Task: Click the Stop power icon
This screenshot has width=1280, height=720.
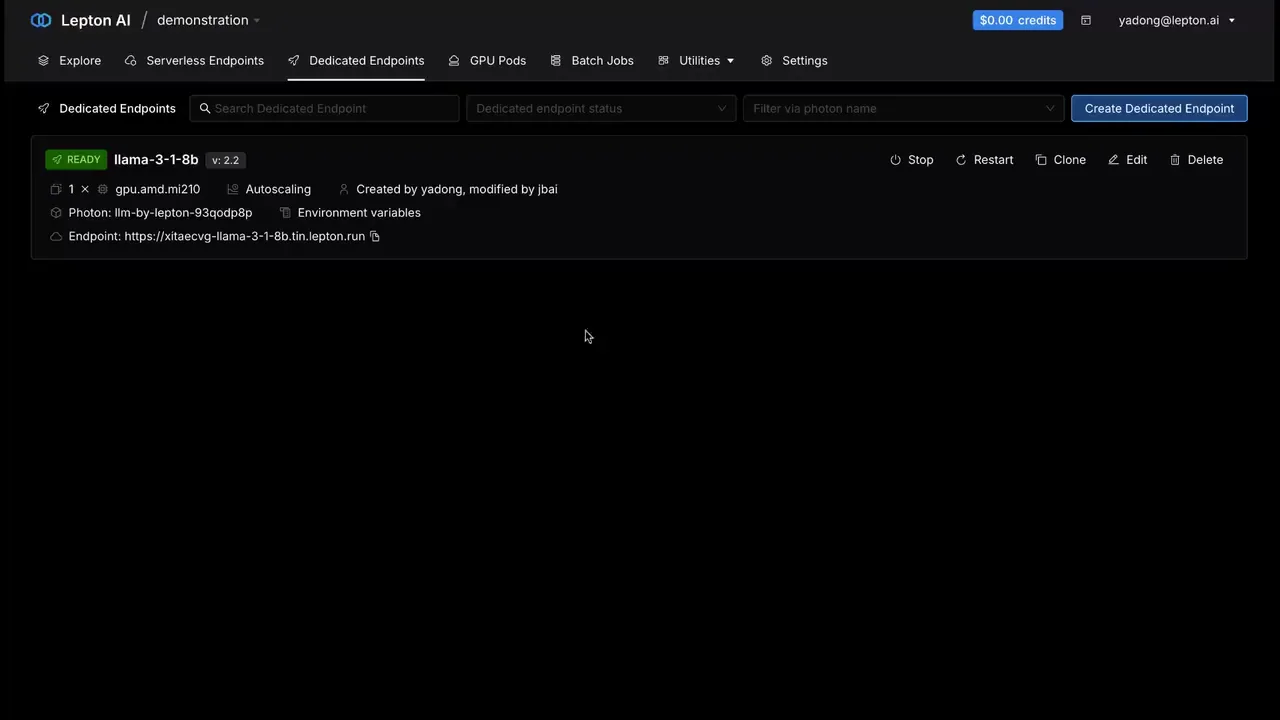Action: [x=895, y=160]
